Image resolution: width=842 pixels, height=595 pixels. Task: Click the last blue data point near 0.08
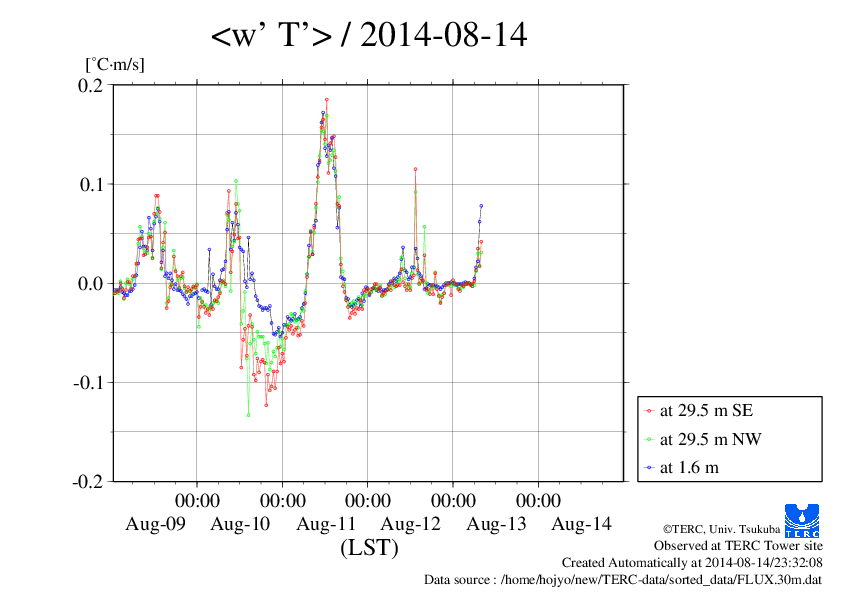481,206
